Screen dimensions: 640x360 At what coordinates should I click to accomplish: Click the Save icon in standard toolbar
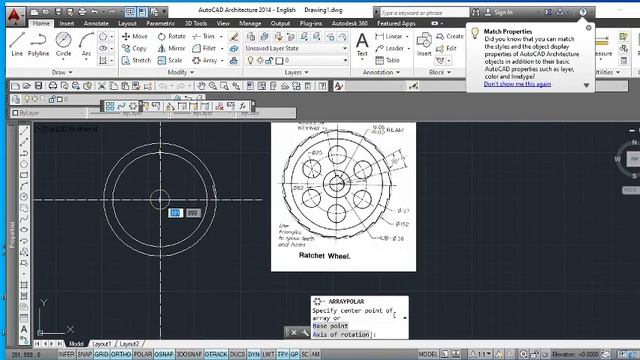click(x=38, y=86)
